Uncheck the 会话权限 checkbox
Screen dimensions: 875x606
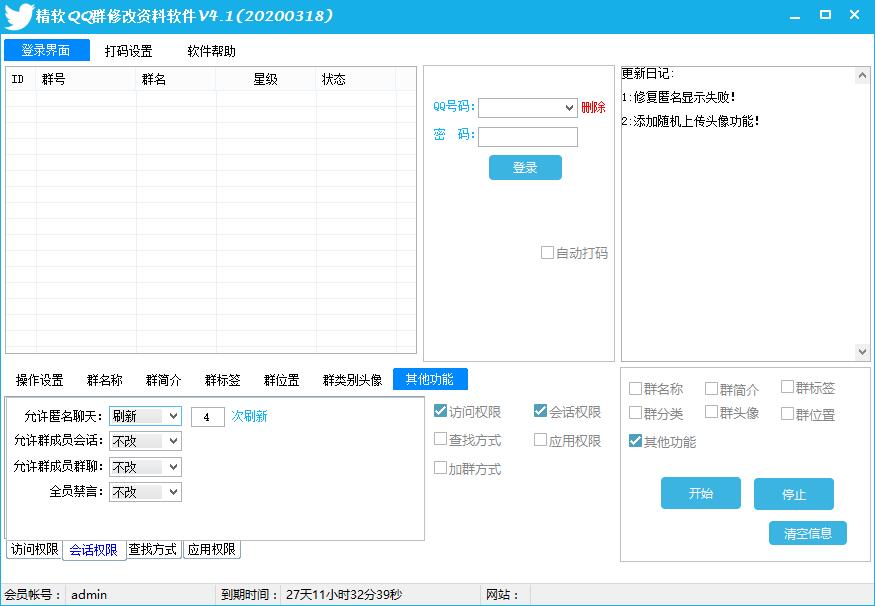(x=540, y=411)
